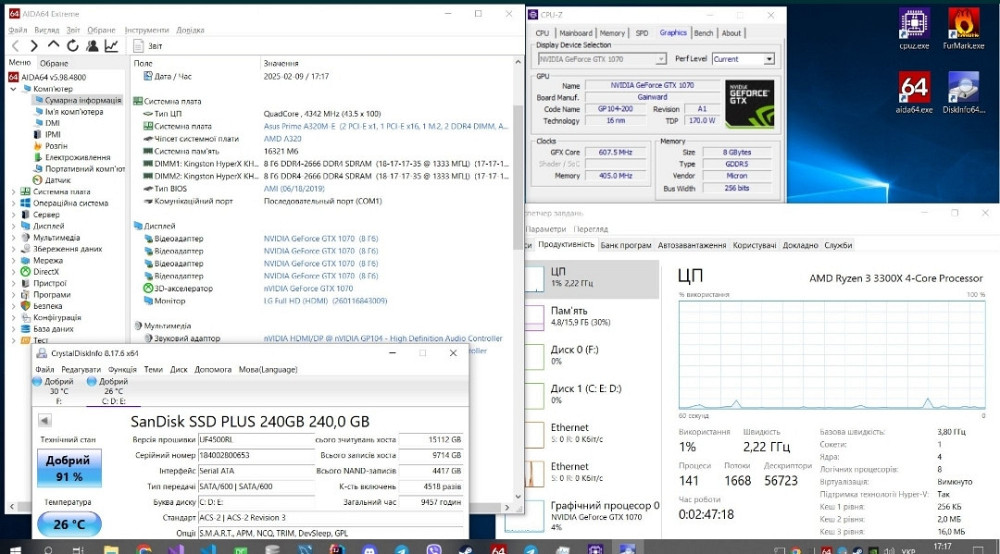Expand Операційна система tree node

click(x=13, y=203)
